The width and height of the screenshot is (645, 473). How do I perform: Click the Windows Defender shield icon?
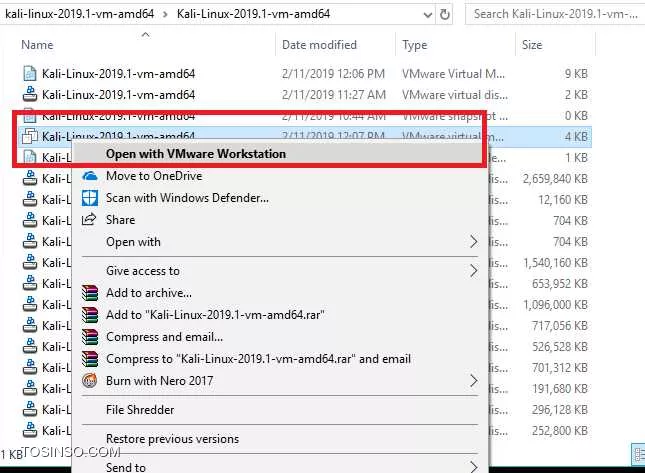coord(90,198)
